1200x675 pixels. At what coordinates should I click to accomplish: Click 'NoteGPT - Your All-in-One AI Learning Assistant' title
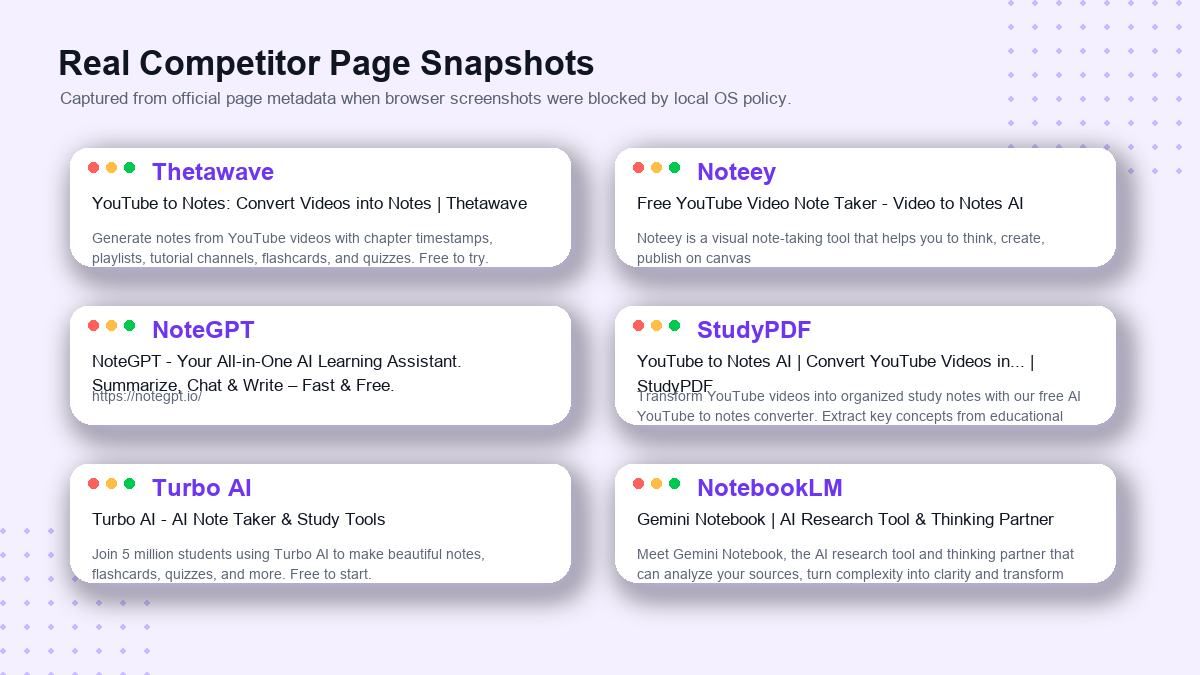pyautogui.click(x=277, y=373)
